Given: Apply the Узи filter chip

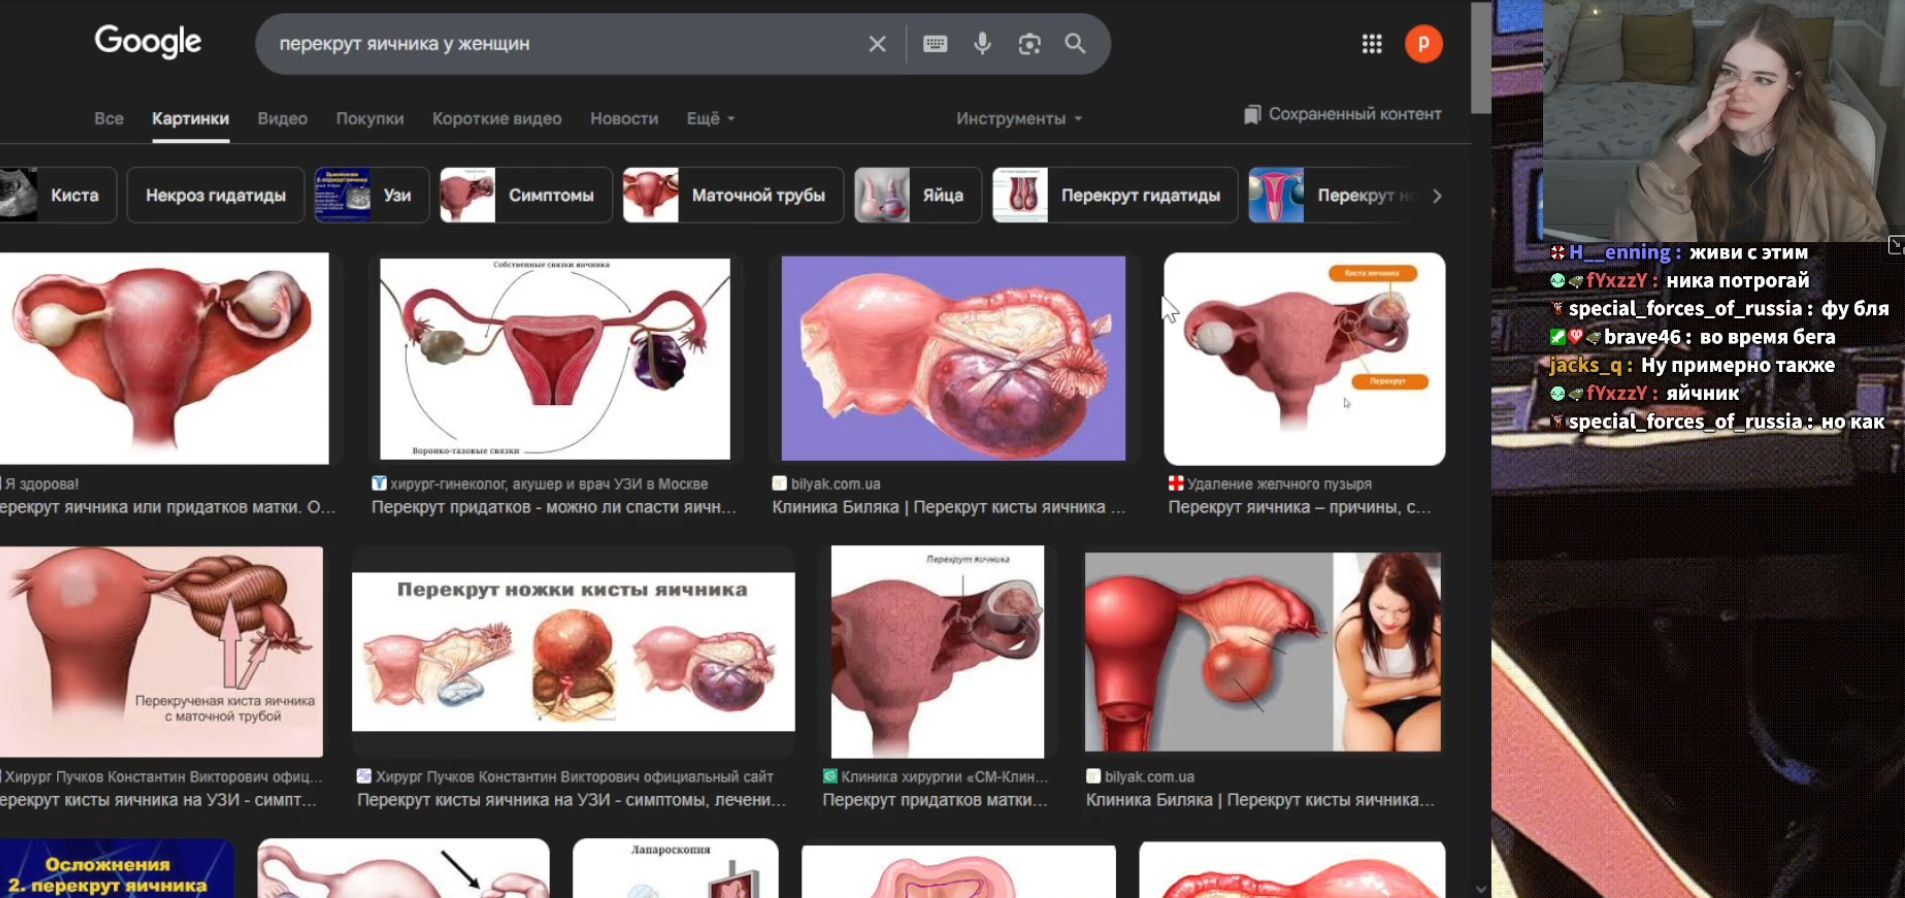Looking at the screenshot, I should click(x=371, y=195).
